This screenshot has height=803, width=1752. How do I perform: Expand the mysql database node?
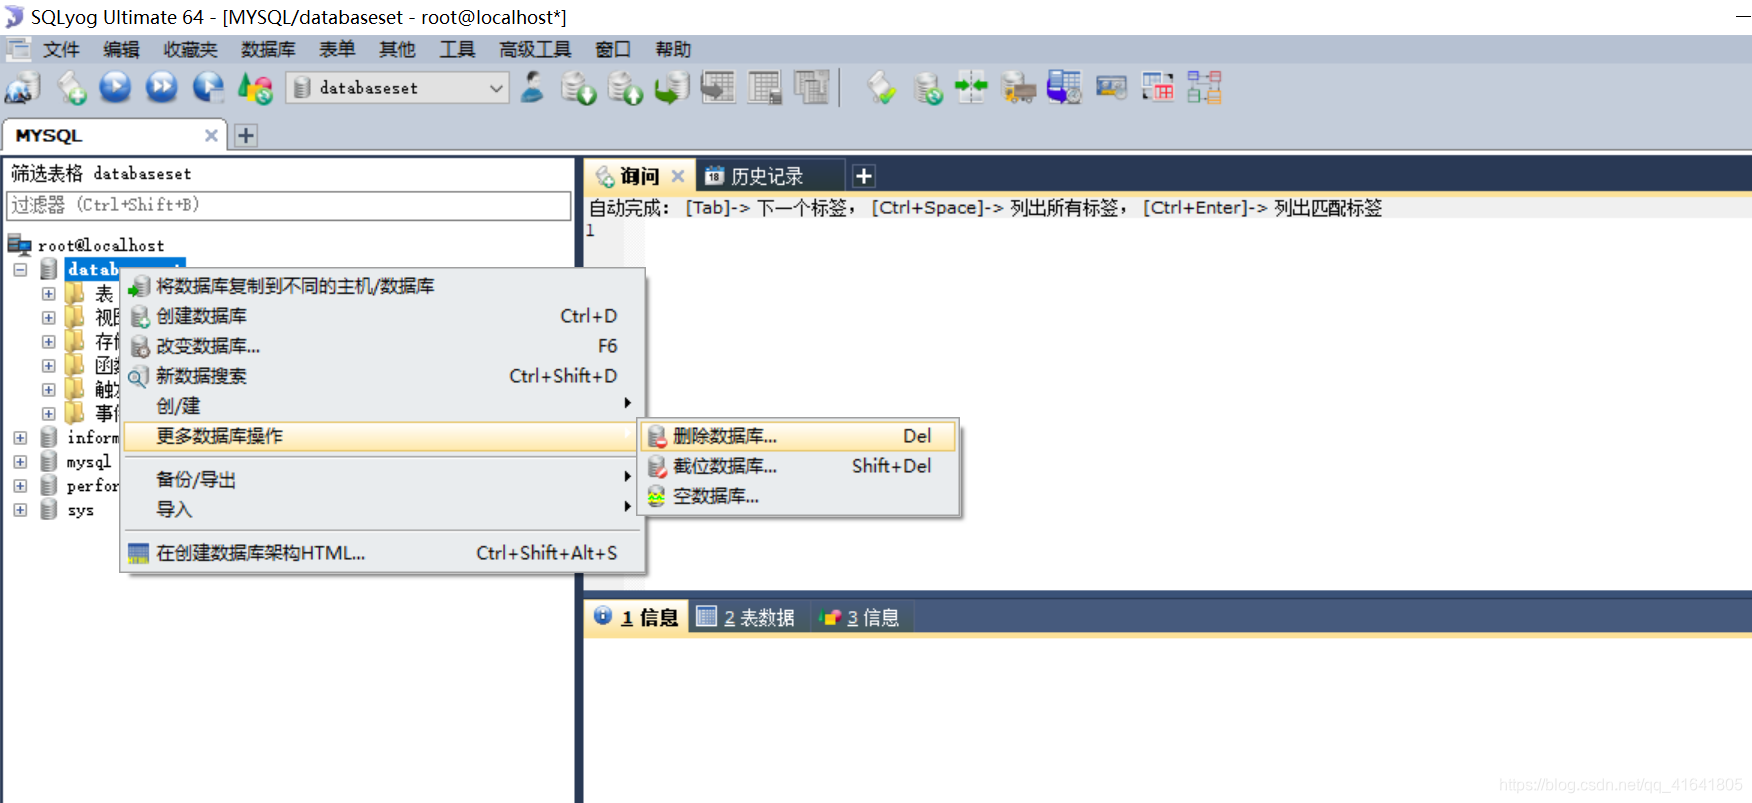pos(20,462)
